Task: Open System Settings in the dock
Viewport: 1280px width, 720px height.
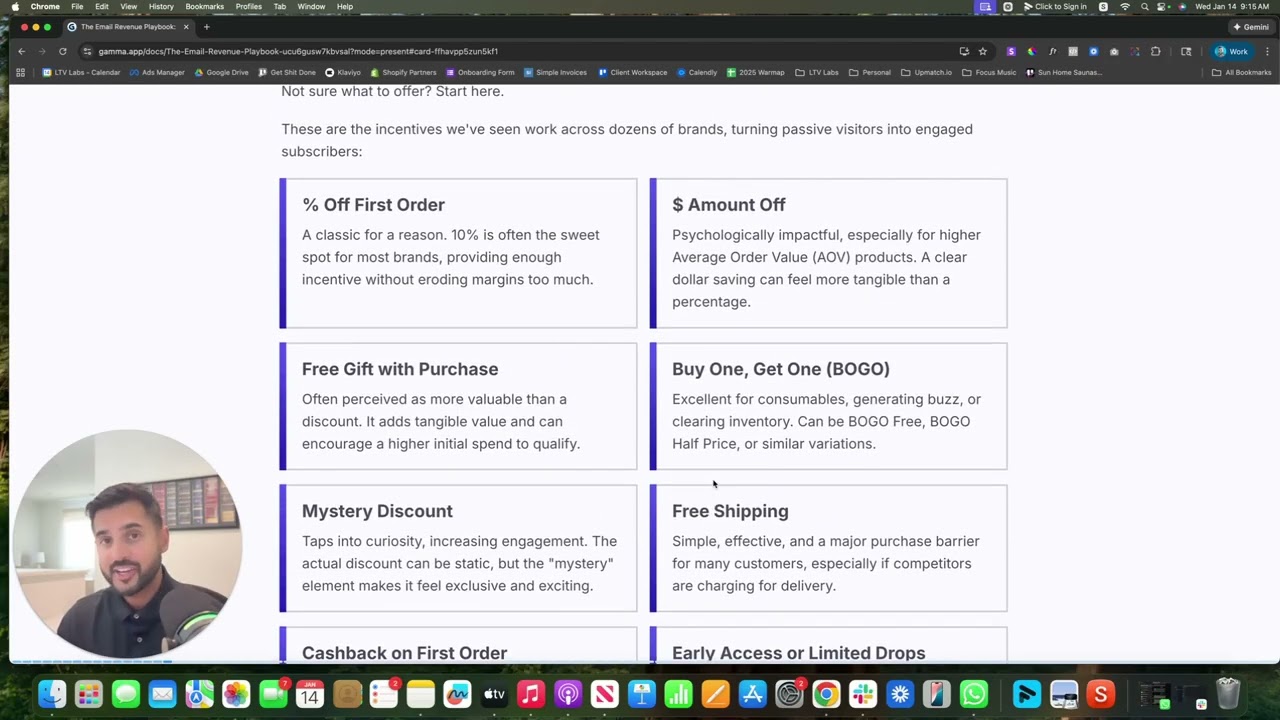Action: tap(789, 693)
